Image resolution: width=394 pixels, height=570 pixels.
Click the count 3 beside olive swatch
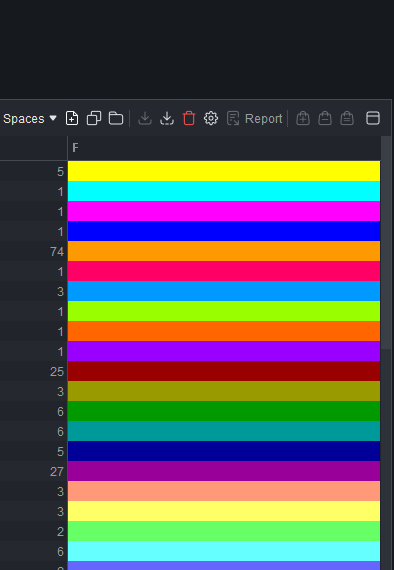coord(60,392)
